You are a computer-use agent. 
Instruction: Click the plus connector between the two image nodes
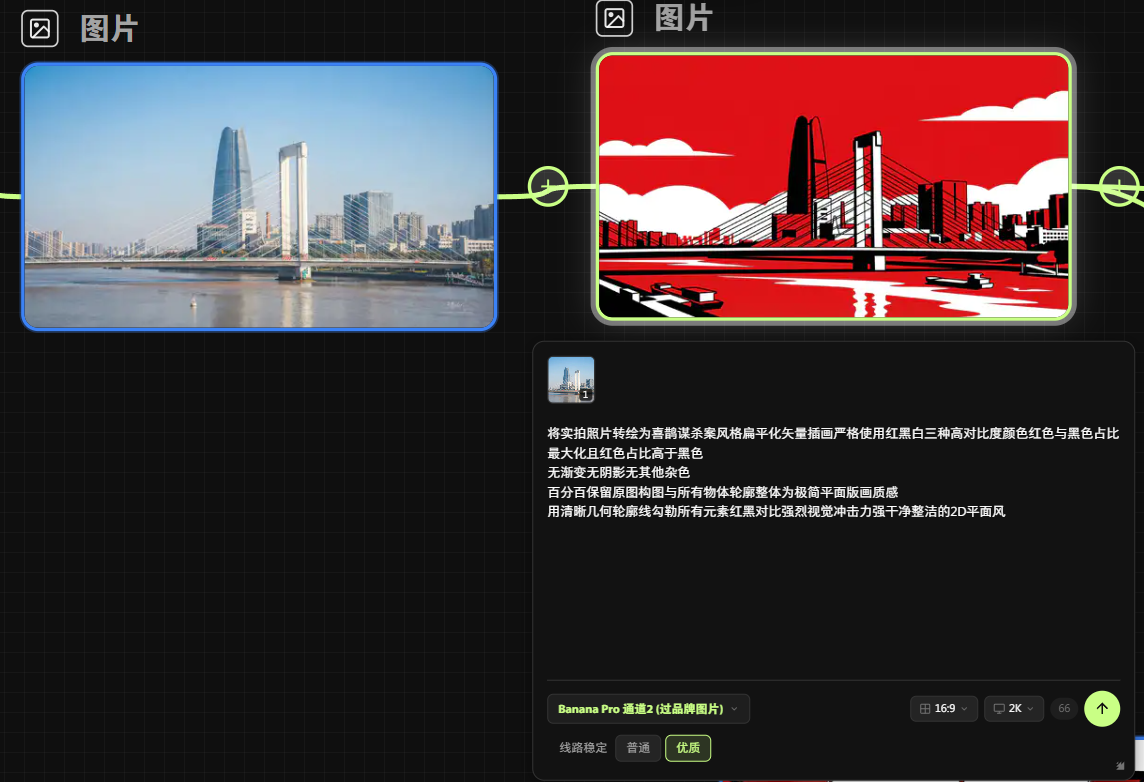coord(547,186)
